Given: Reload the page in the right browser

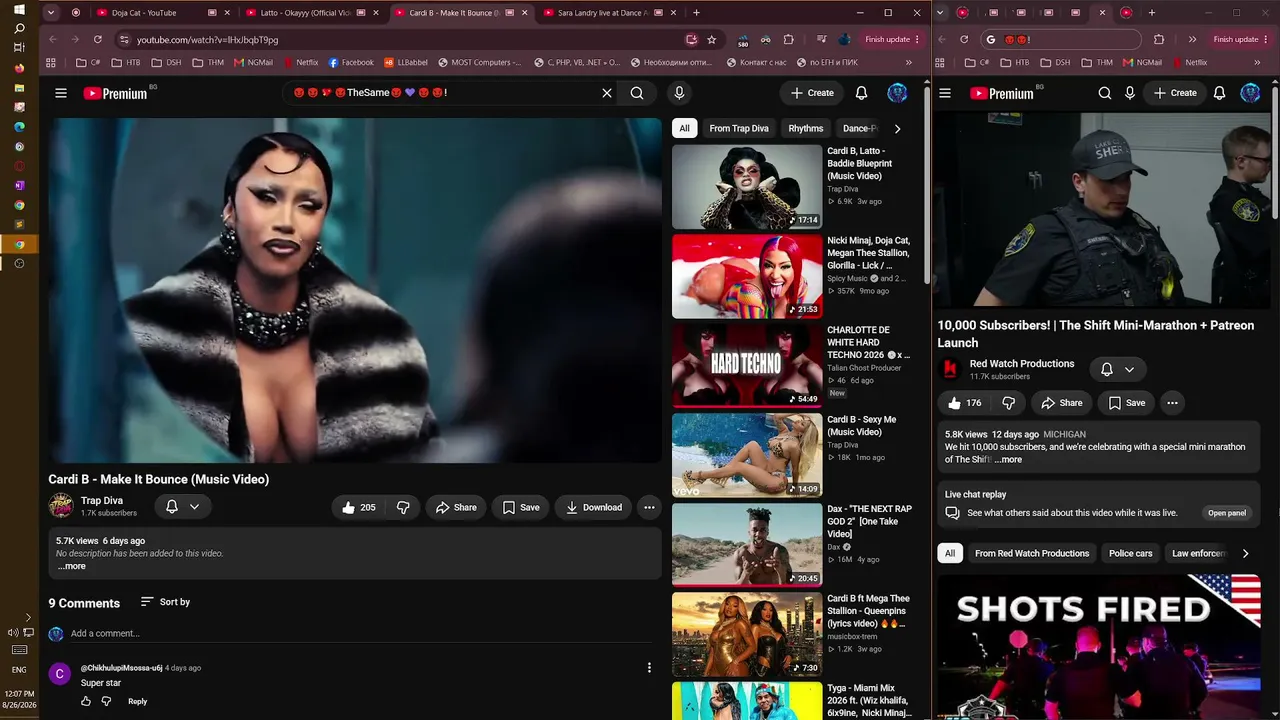Looking at the screenshot, I should tap(964, 39).
